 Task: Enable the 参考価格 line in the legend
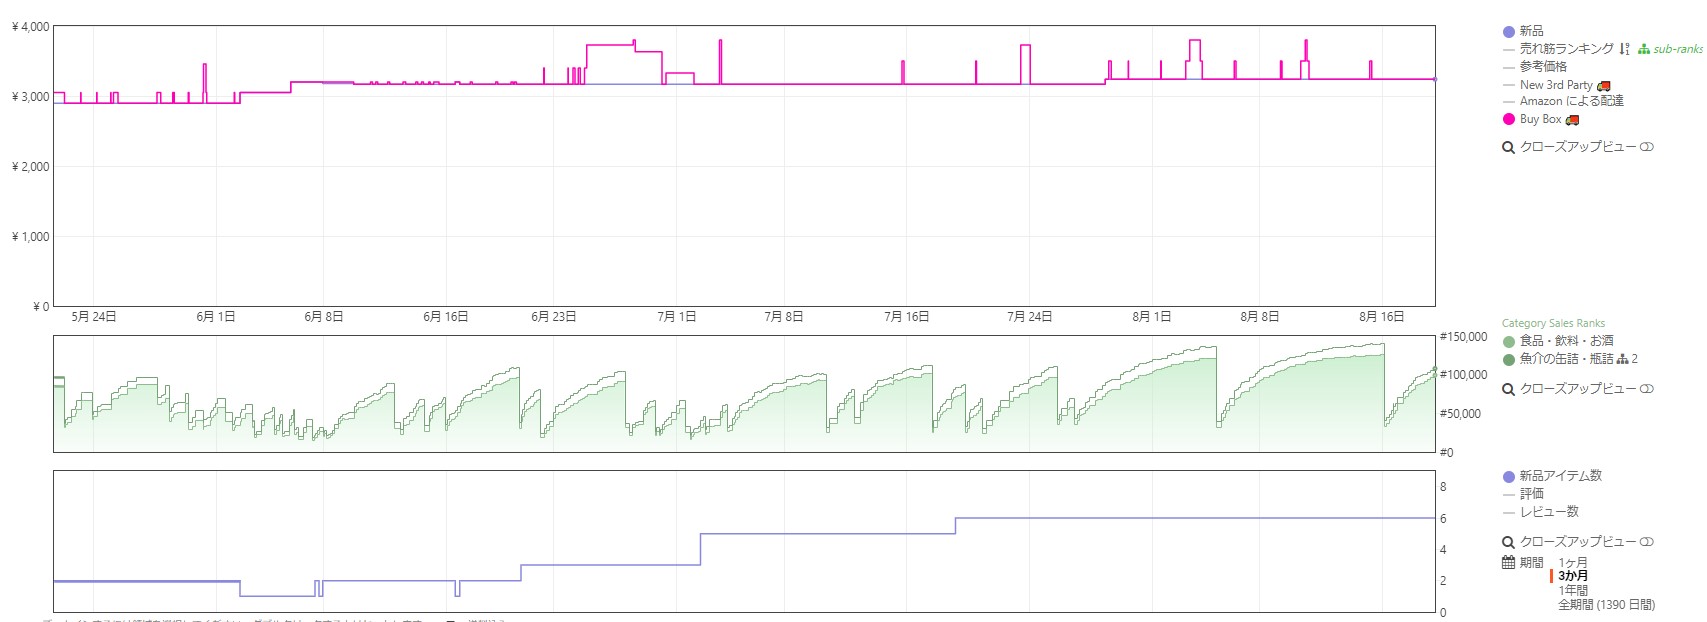[1543, 66]
